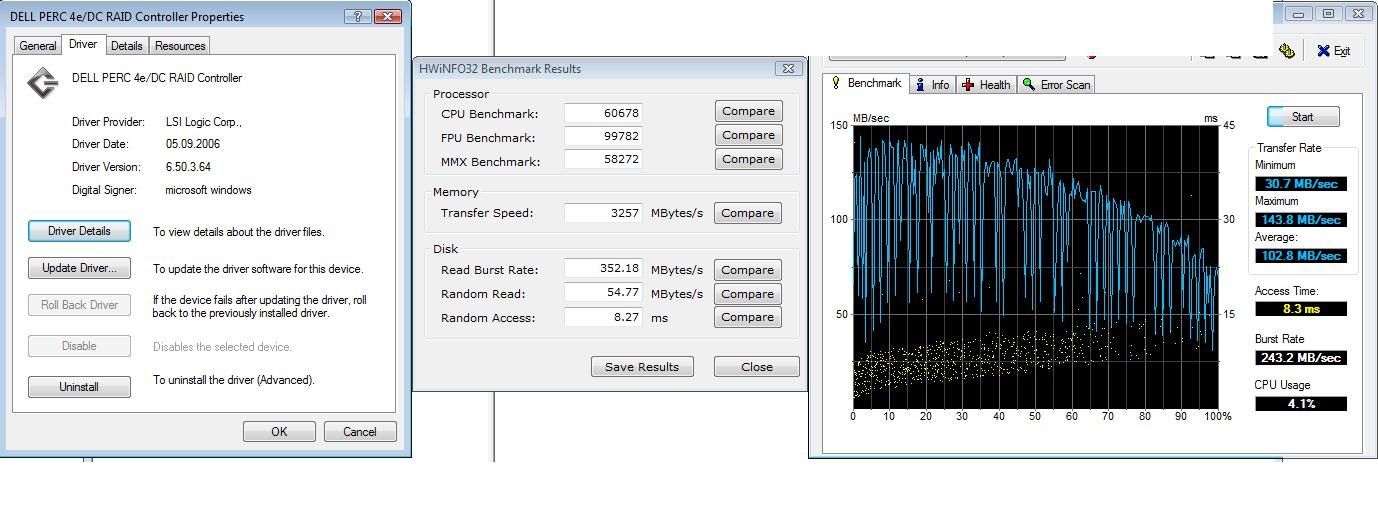Open the Resources tab in Properties dialog

pyautogui.click(x=180, y=46)
